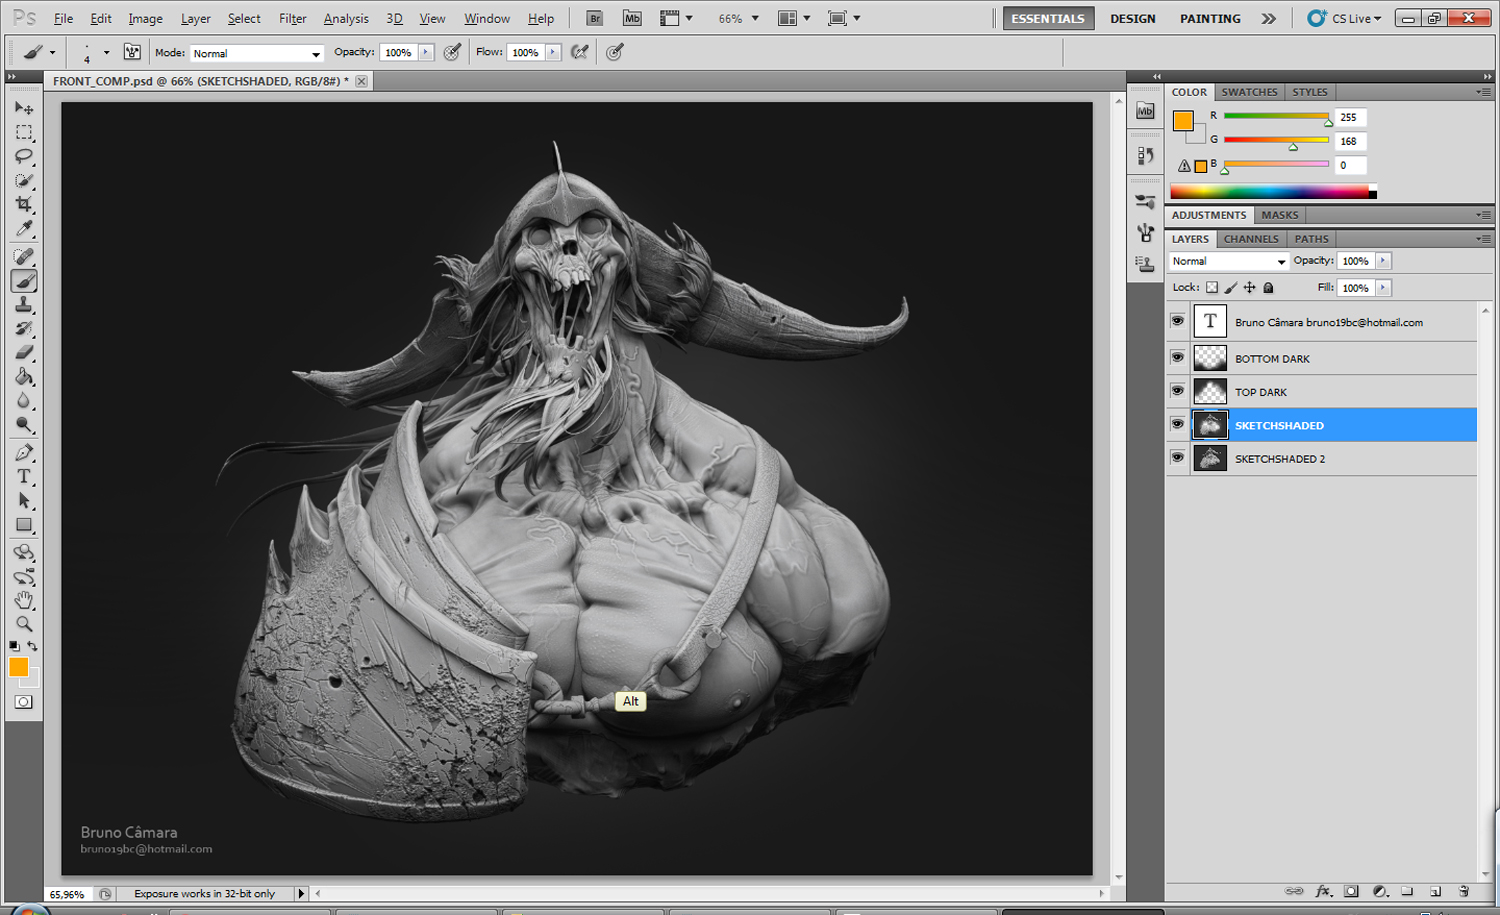
Task: Toggle Quick Mask mode
Action: click(x=24, y=702)
